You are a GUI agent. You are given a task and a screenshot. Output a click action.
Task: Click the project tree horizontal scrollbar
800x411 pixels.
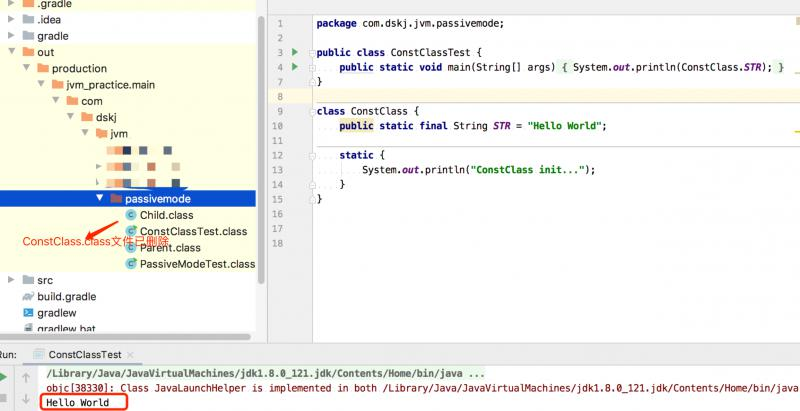tap(125, 337)
